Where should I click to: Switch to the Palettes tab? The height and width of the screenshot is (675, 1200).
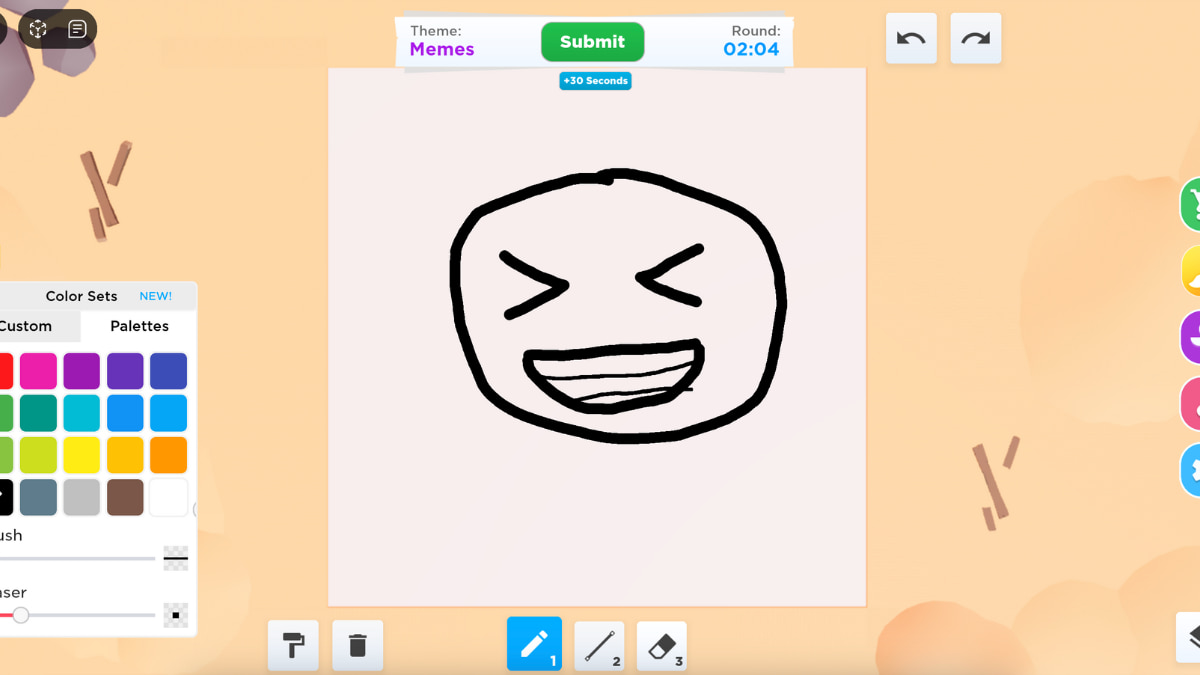point(139,325)
